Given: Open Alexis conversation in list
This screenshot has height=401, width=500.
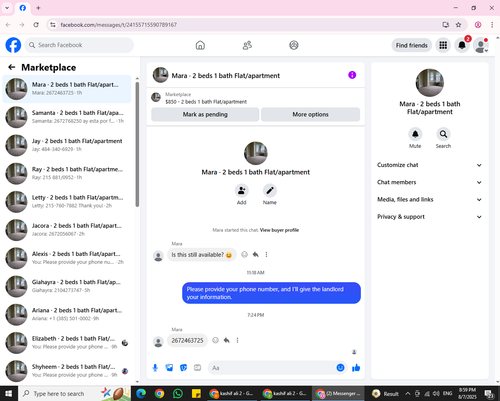Looking at the screenshot, I should (67, 258).
